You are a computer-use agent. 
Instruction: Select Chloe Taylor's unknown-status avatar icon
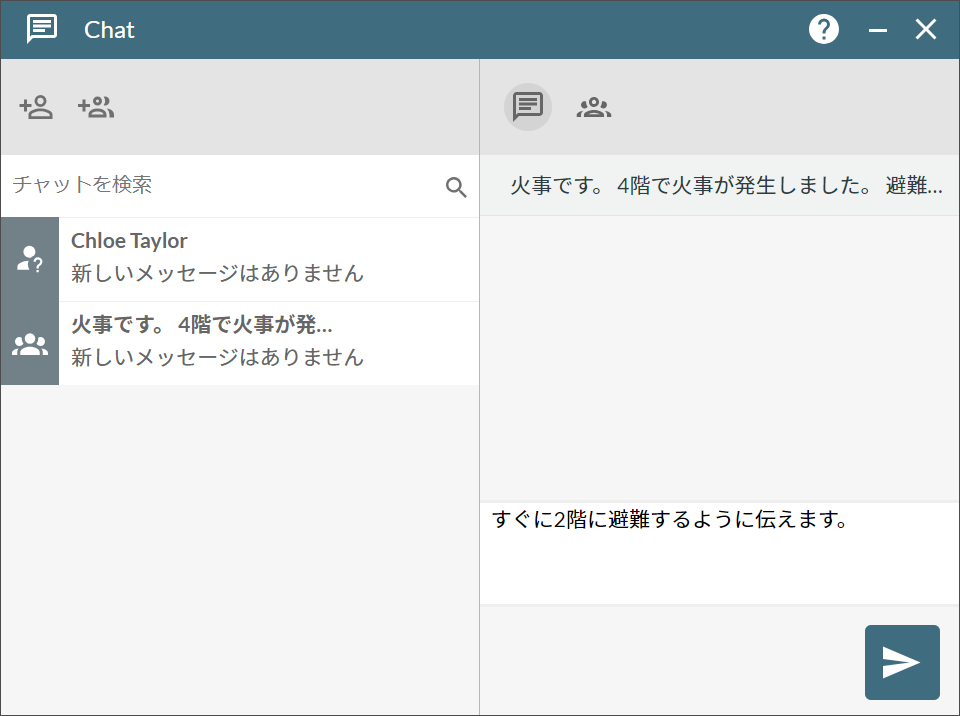point(29,259)
